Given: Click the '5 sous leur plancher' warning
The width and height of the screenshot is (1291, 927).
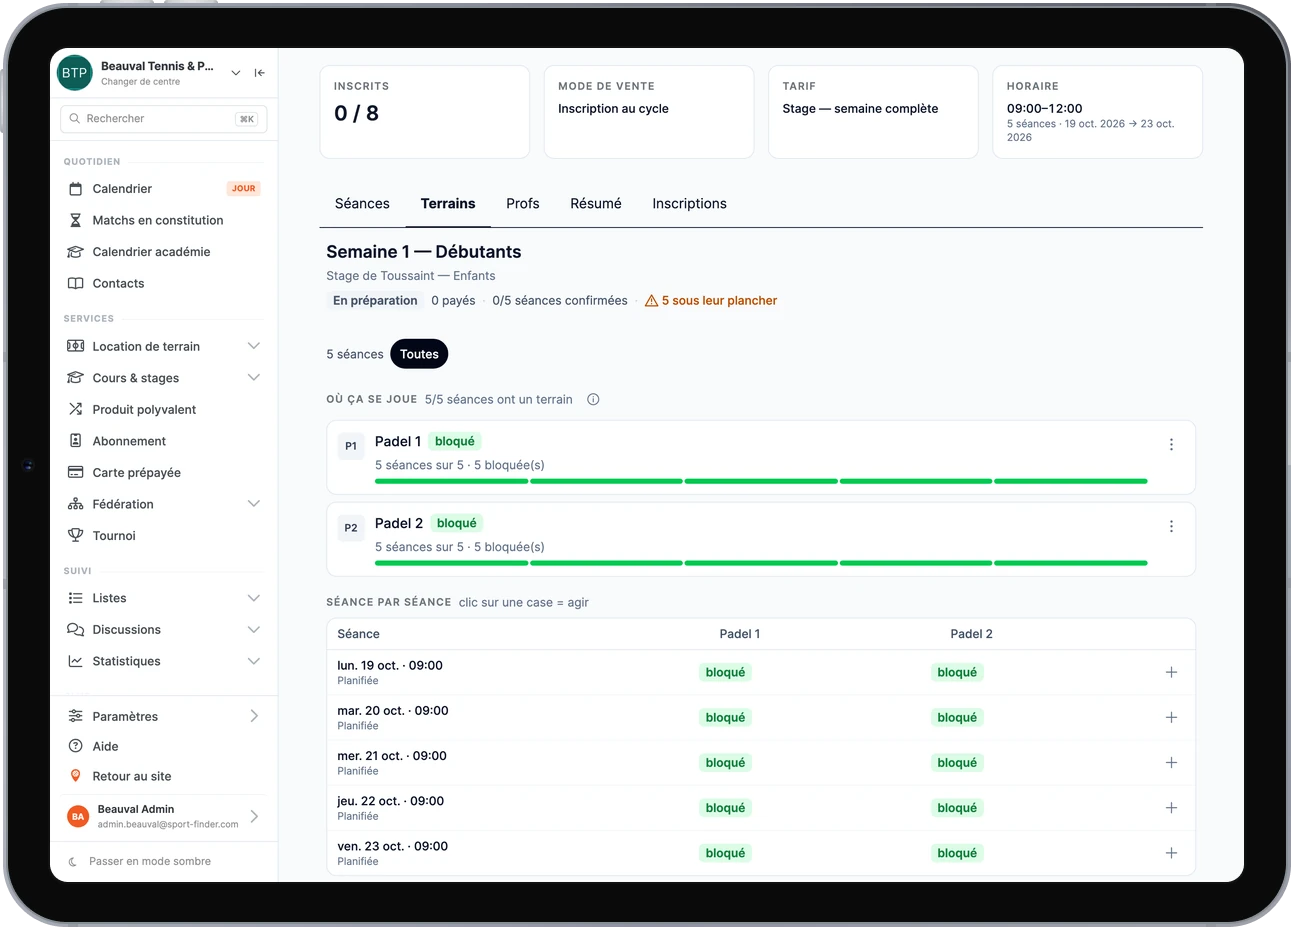Looking at the screenshot, I should click(711, 301).
